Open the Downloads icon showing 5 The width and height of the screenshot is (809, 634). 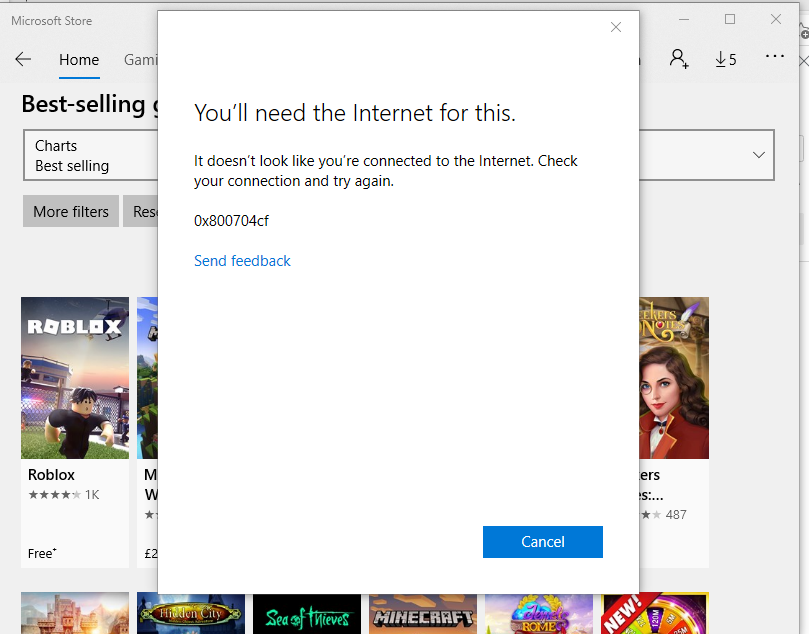726,59
